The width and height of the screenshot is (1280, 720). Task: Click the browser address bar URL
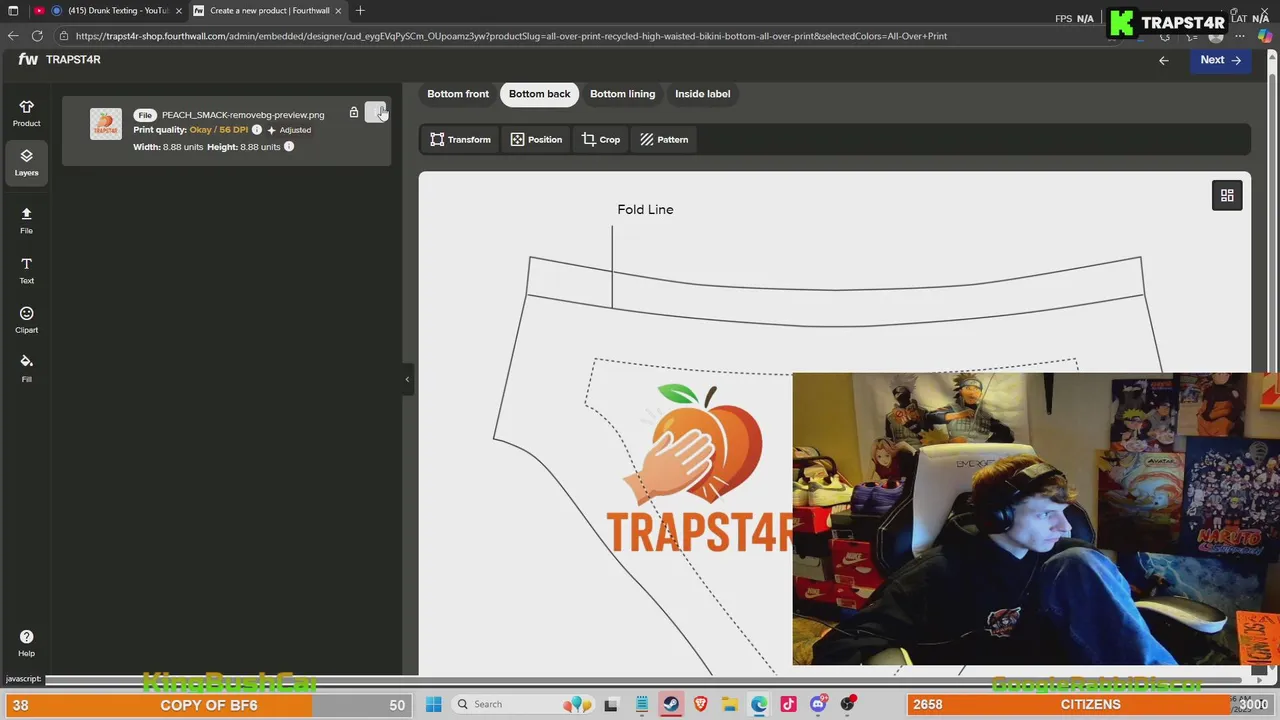511,36
